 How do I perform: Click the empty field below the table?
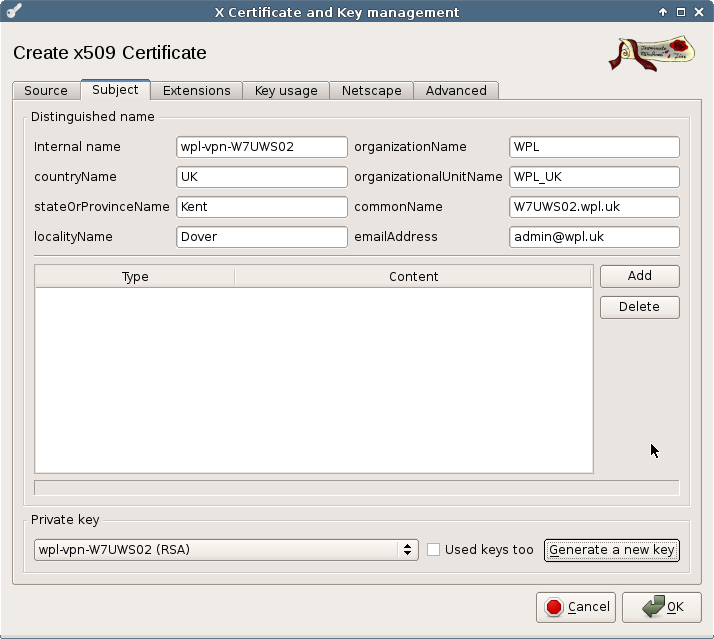357,487
